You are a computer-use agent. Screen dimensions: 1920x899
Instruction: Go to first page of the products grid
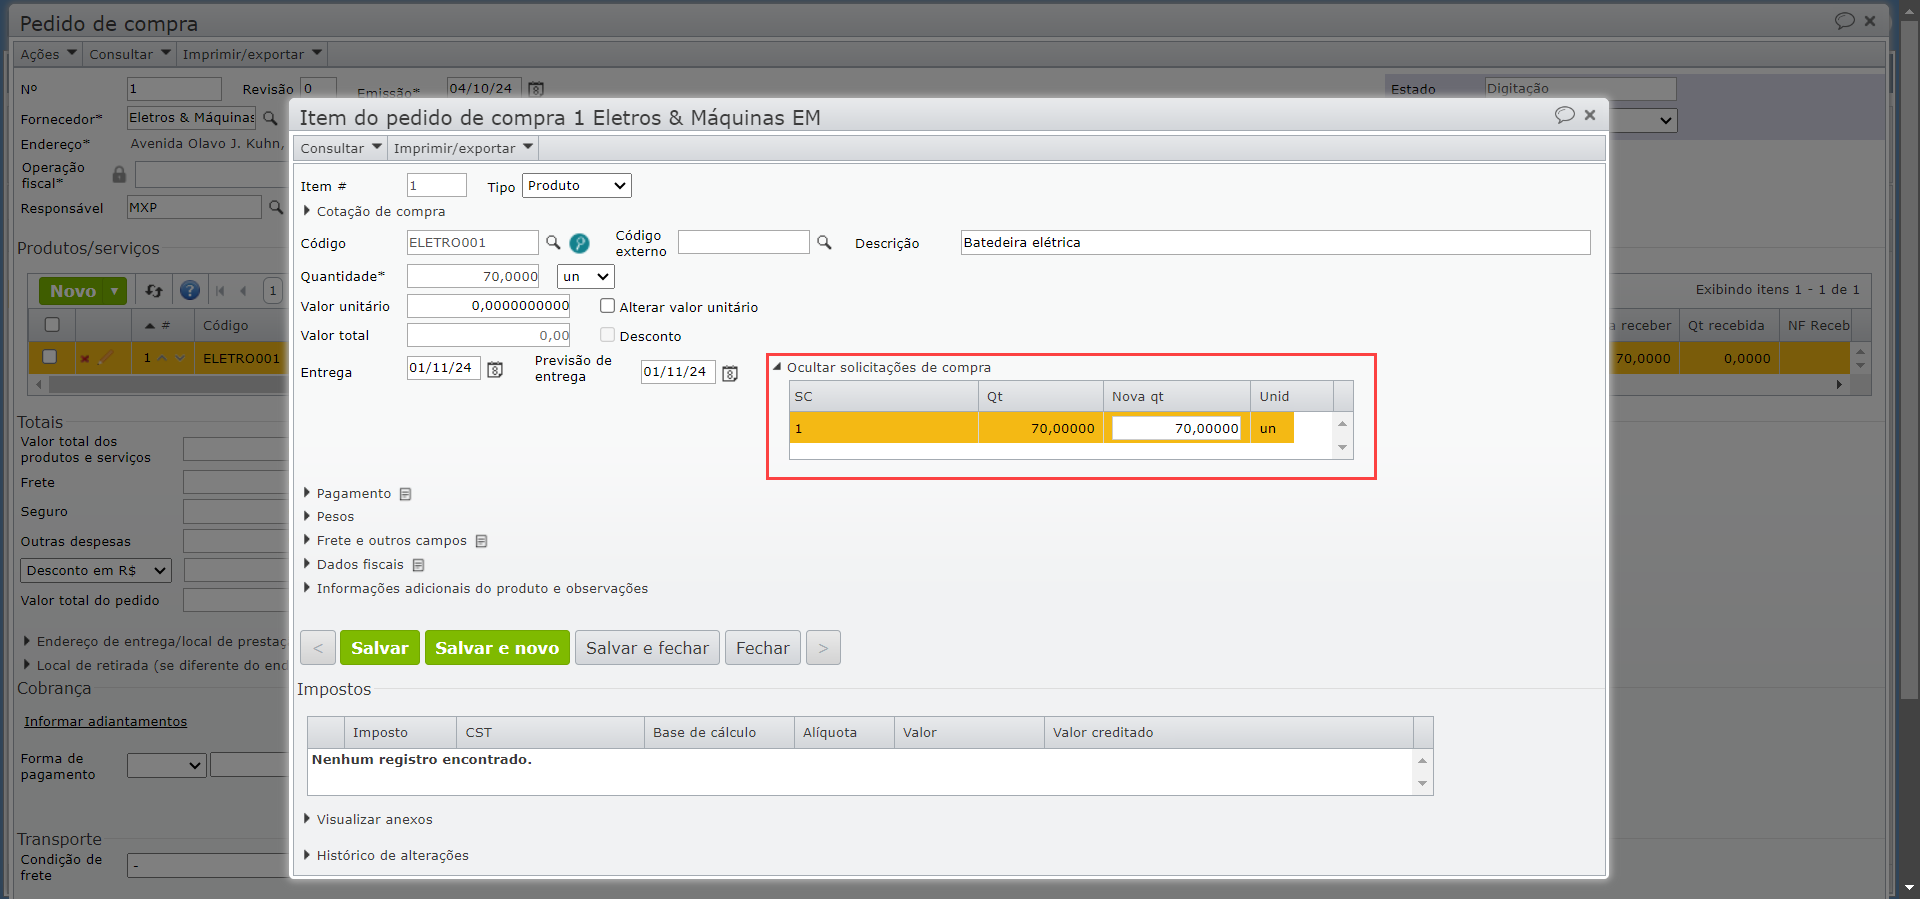[220, 291]
